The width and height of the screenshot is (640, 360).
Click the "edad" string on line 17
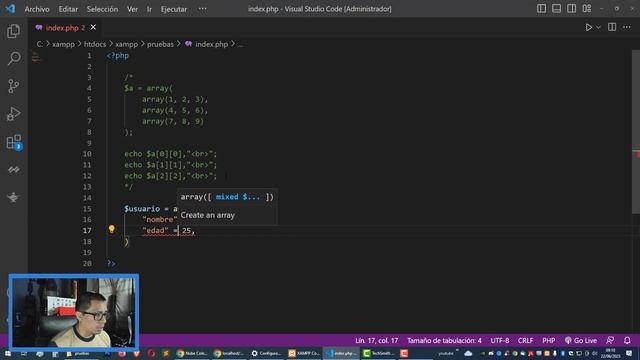click(156, 231)
